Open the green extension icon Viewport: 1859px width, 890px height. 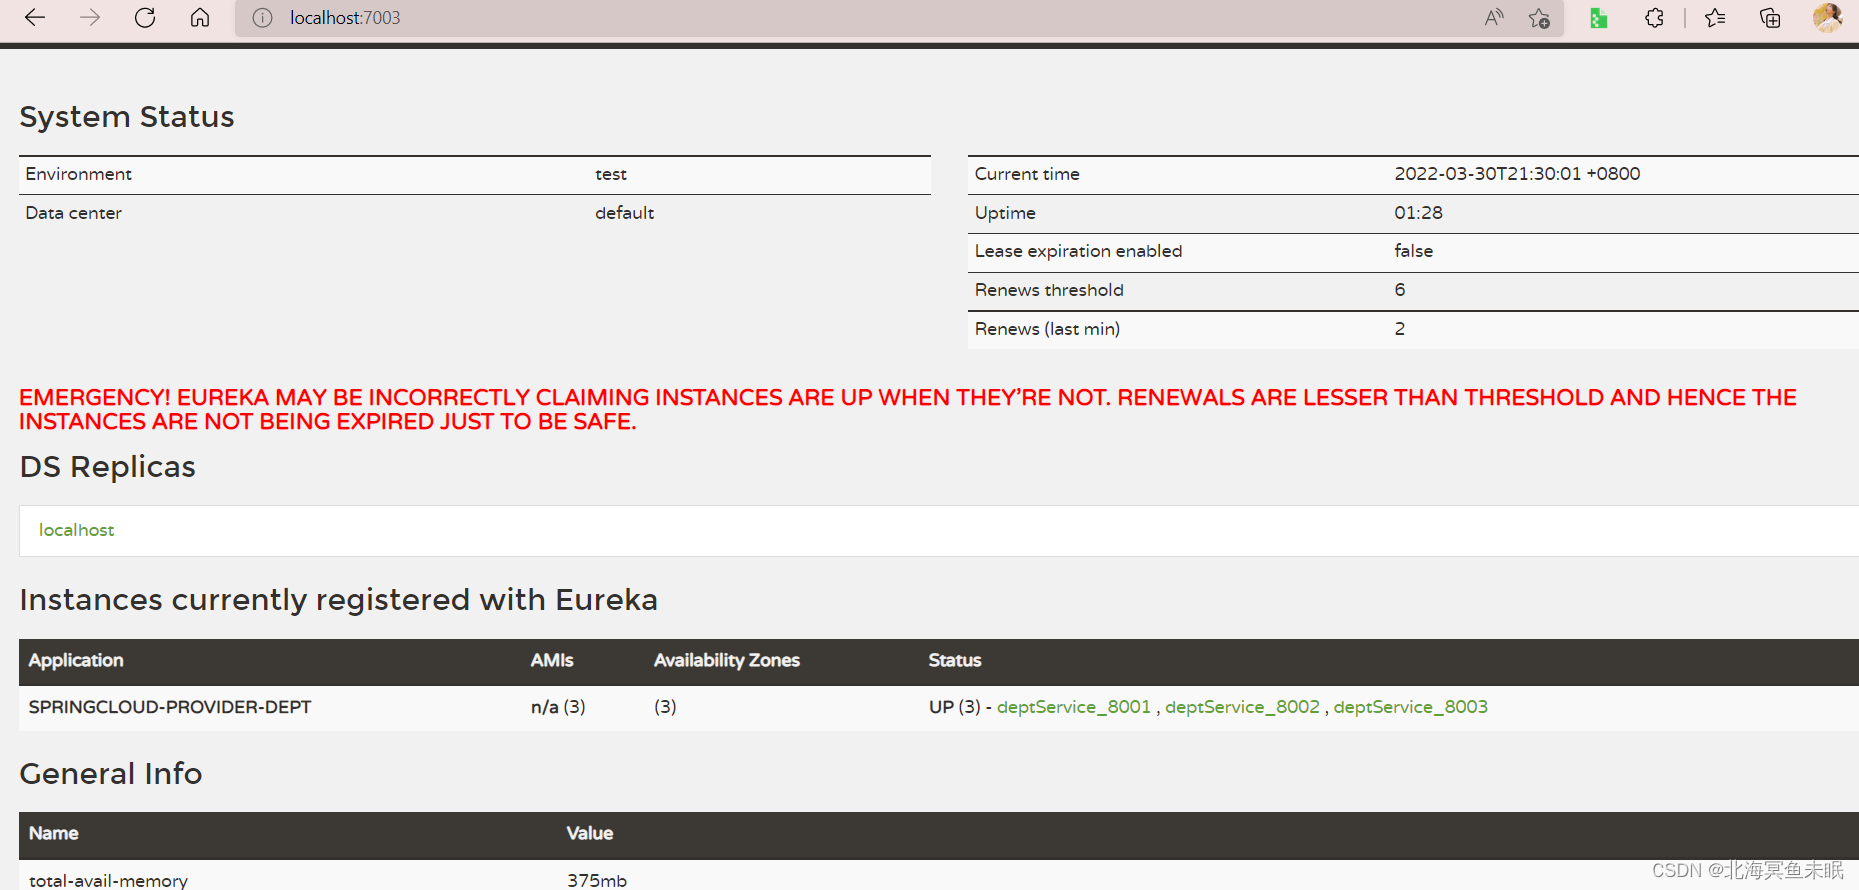1598,18
